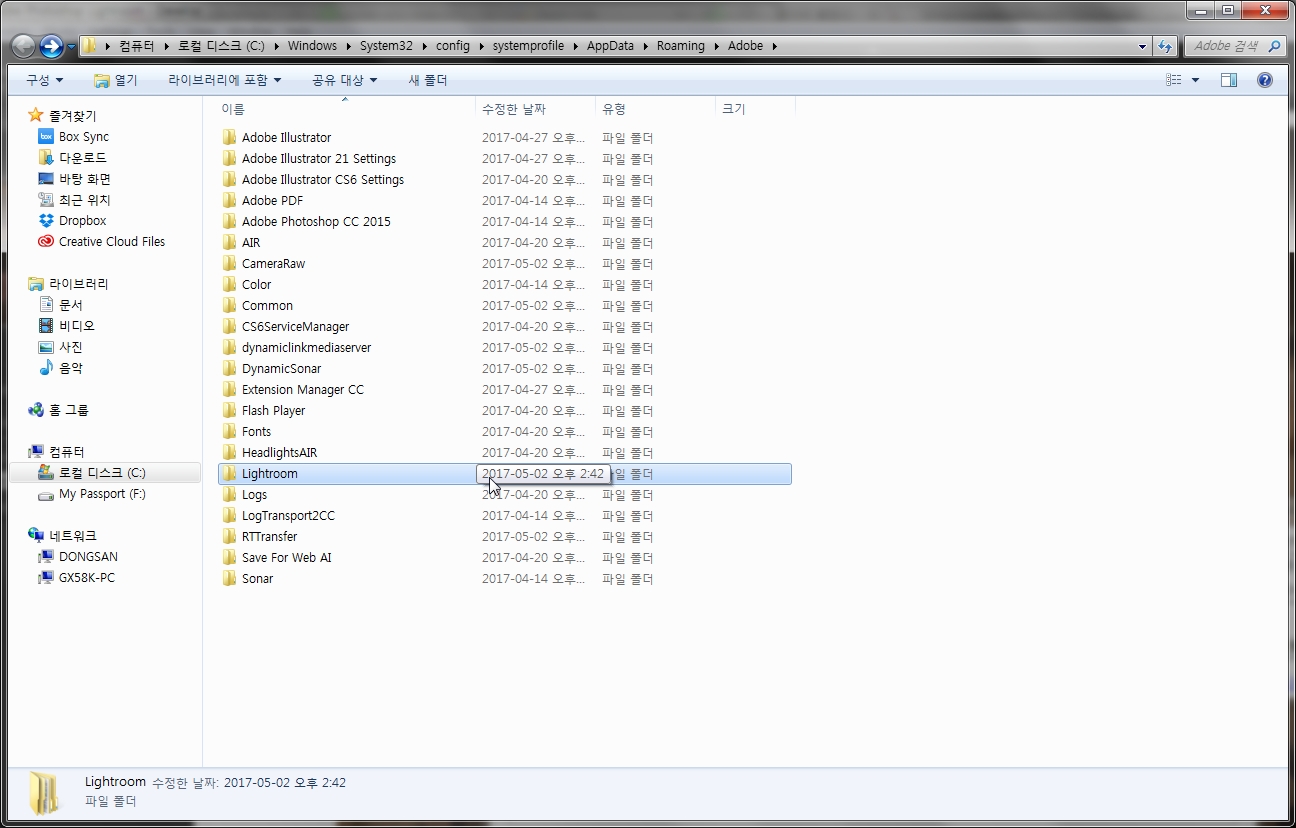This screenshot has width=1296, height=828.
Task: Select DONGSAN network computer
Action: 88,557
